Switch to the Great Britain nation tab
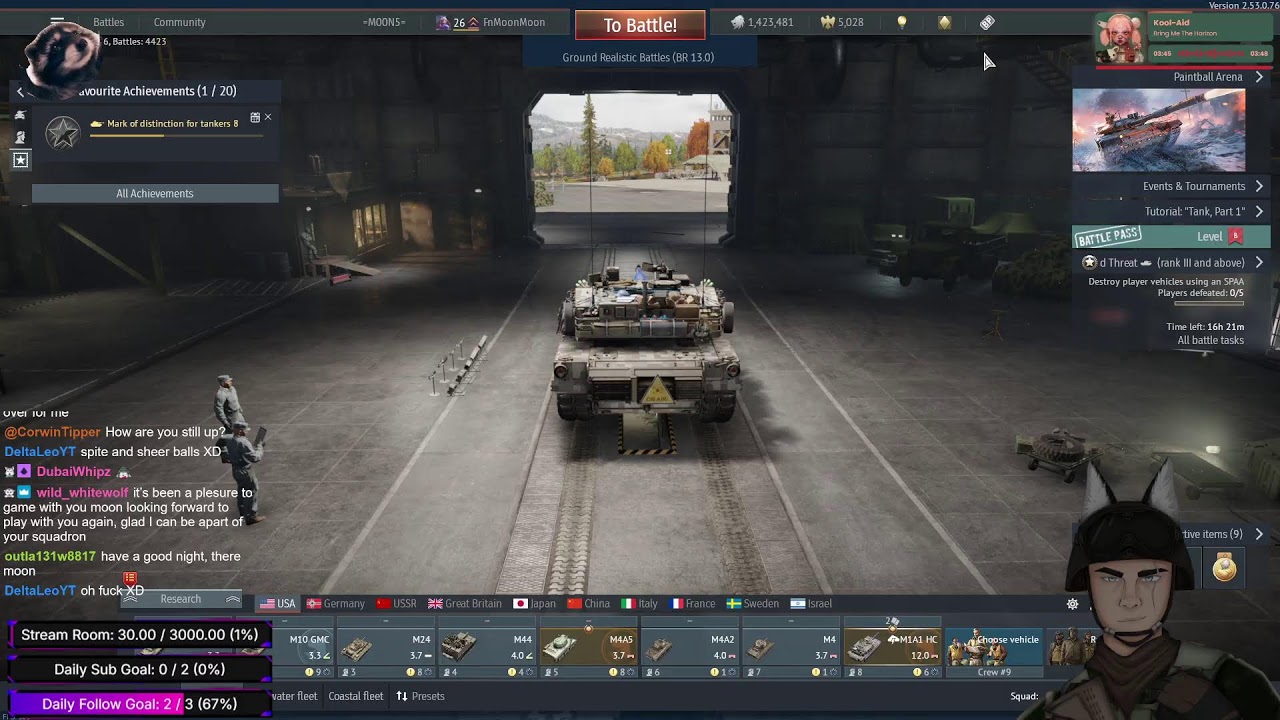 (465, 603)
